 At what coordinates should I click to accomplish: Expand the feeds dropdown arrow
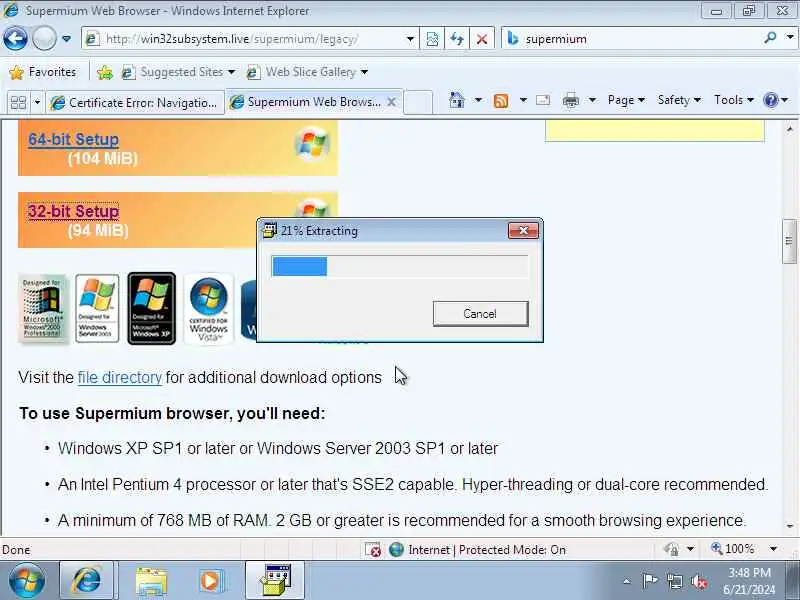click(523, 100)
